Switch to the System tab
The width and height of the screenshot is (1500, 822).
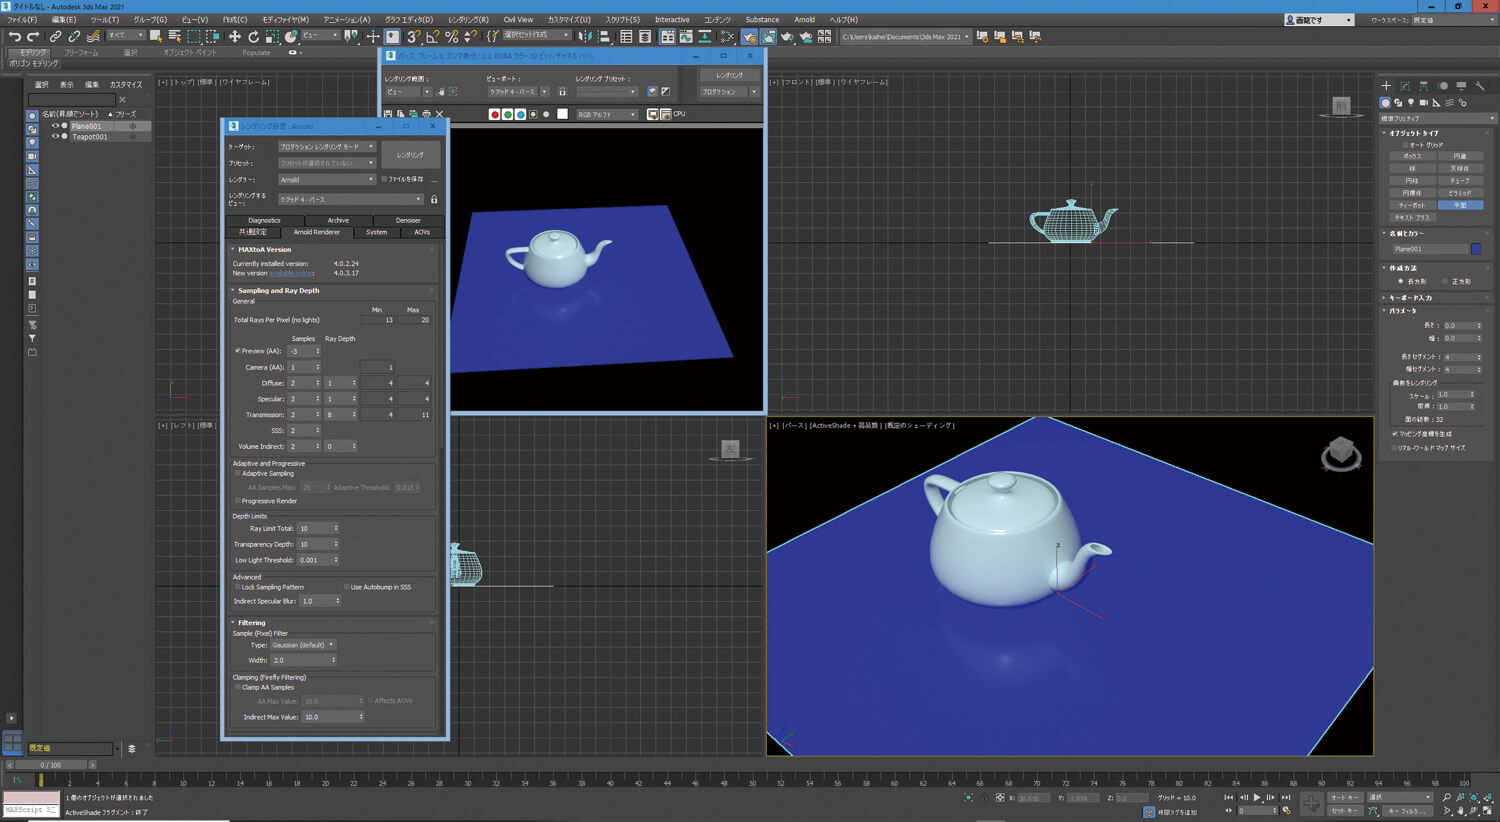[376, 232]
